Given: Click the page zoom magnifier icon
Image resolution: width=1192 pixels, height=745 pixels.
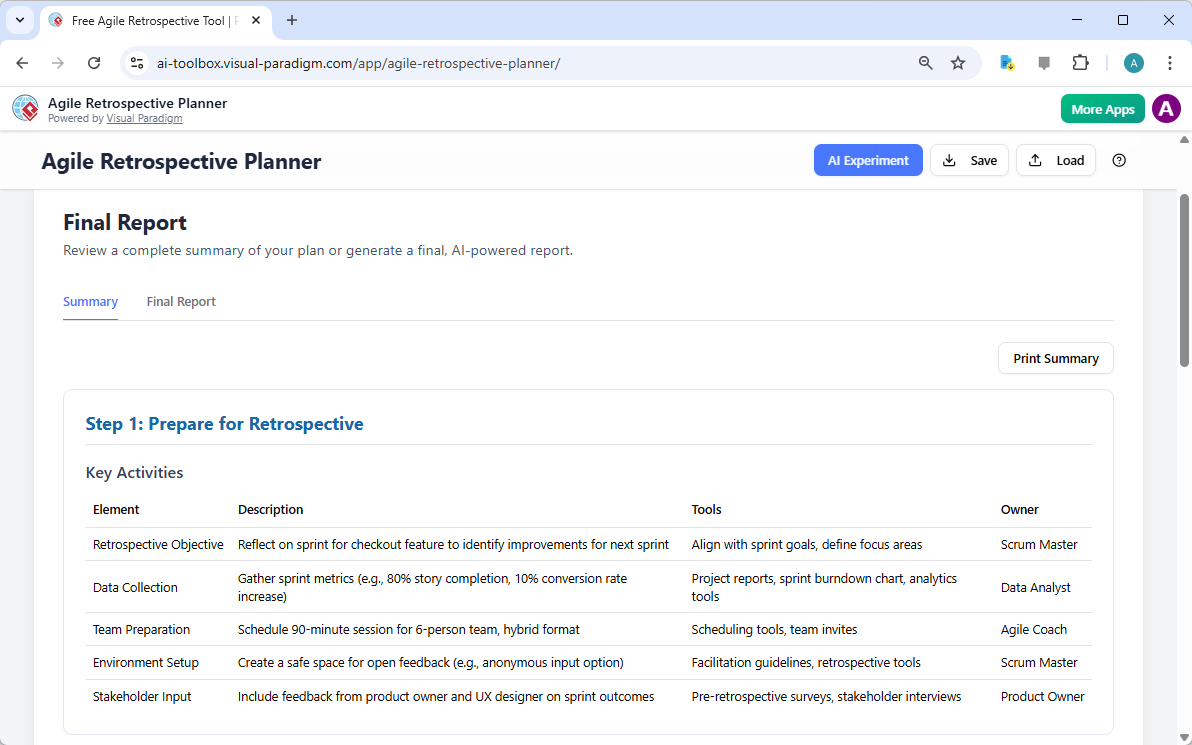Looking at the screenshot, I should coord(925,62).
